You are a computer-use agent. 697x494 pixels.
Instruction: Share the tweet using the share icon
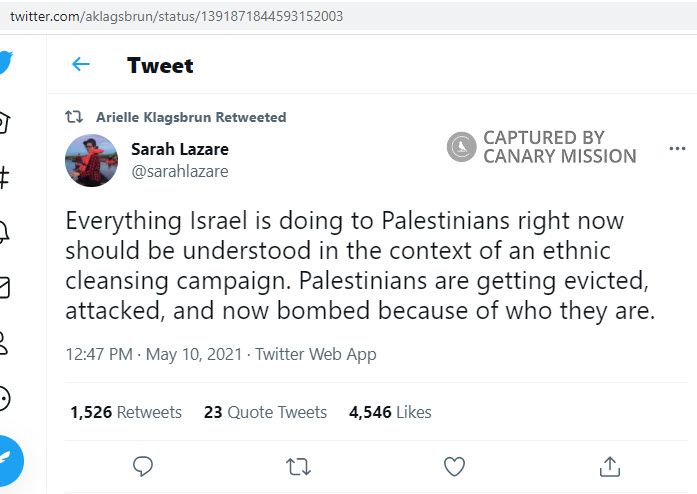(x=610, y=466)
